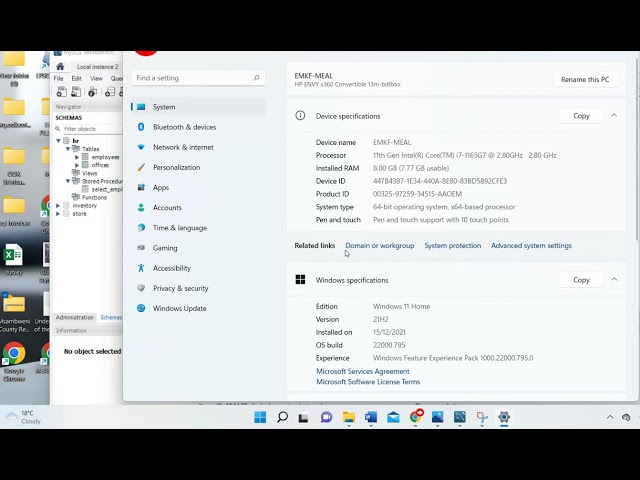Copy Windows specifications
The height and width of the screenshot is (480, 640).
[581, 280]
